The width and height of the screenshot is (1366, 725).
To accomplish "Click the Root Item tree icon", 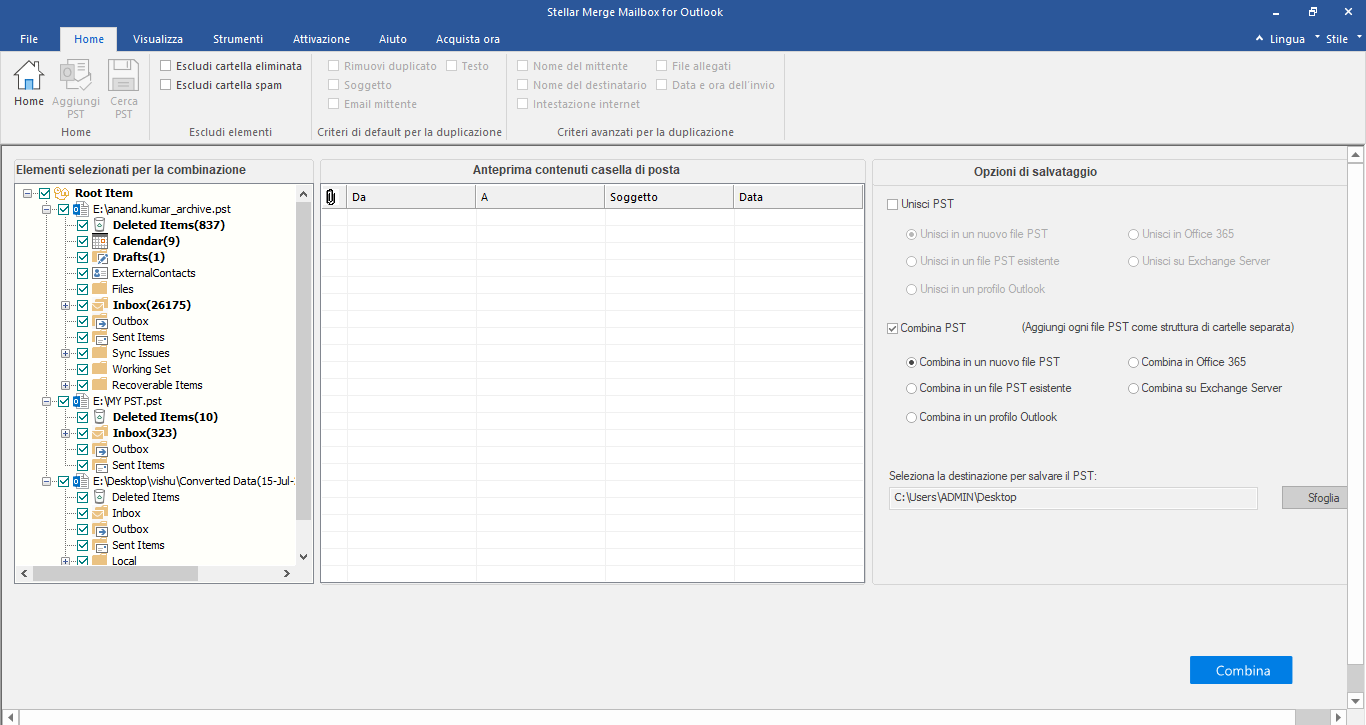I will point(62,193).
